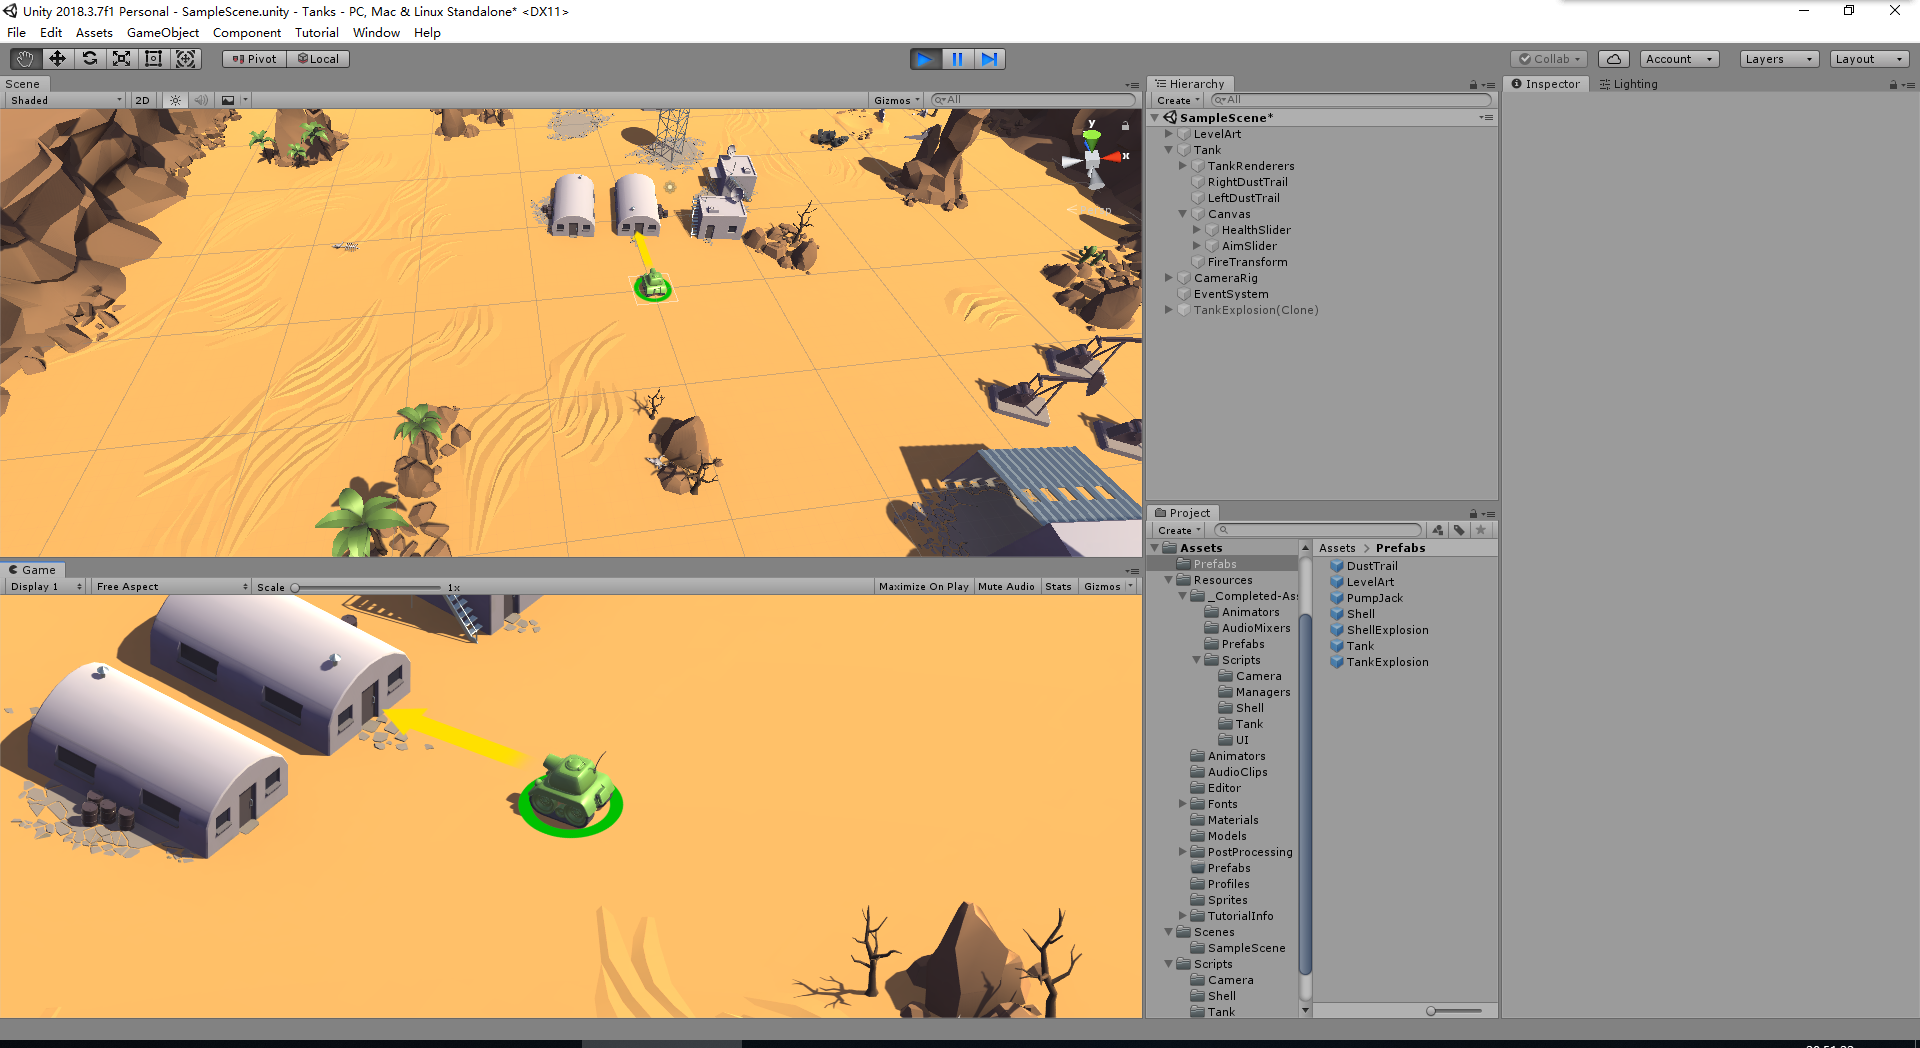Select the Move tool
The width and height of the screenshot is (1920, 1048).
(57, 58)
